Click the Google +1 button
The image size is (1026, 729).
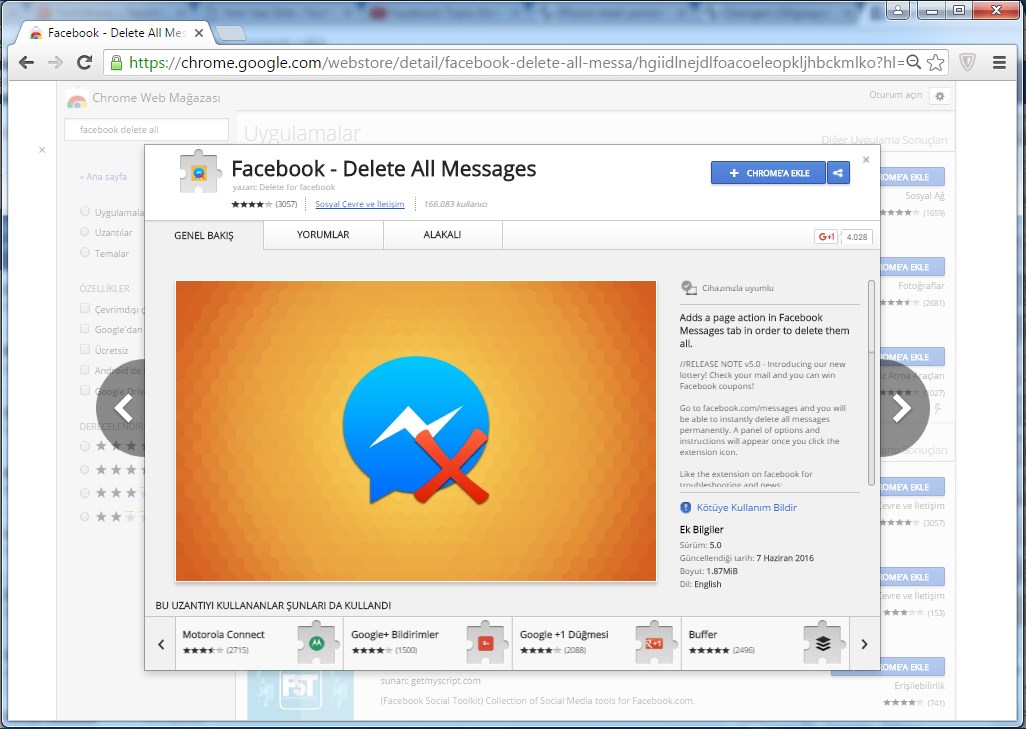[x=826, y=237]
